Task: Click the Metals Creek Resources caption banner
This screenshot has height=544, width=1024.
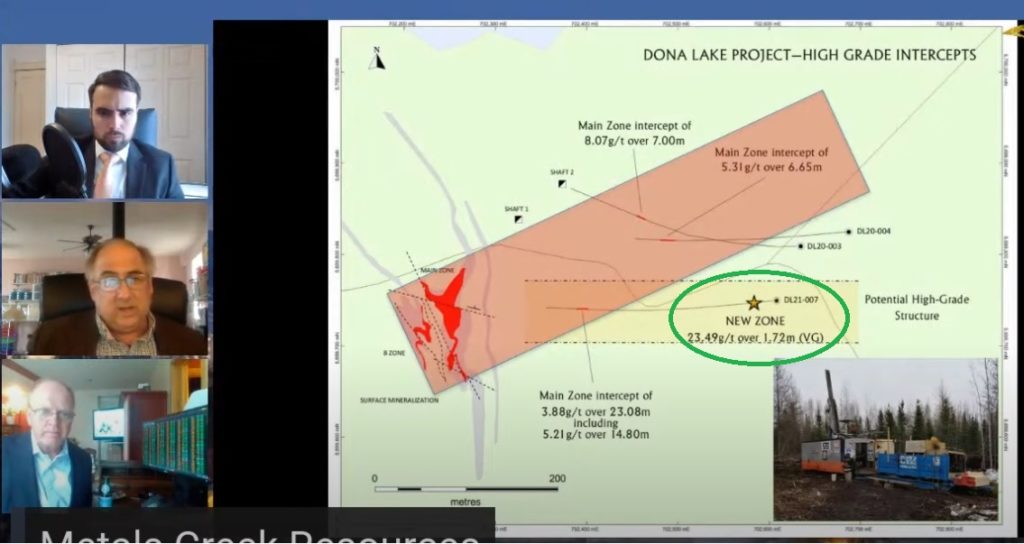Action: [x=253, y=526]
